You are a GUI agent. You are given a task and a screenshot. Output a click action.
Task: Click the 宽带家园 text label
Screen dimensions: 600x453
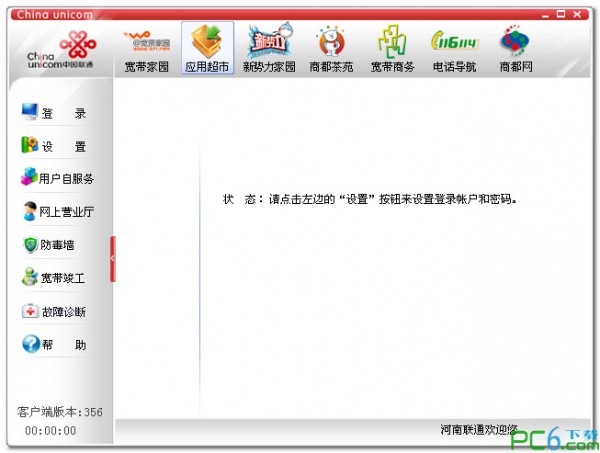[147, 67]
